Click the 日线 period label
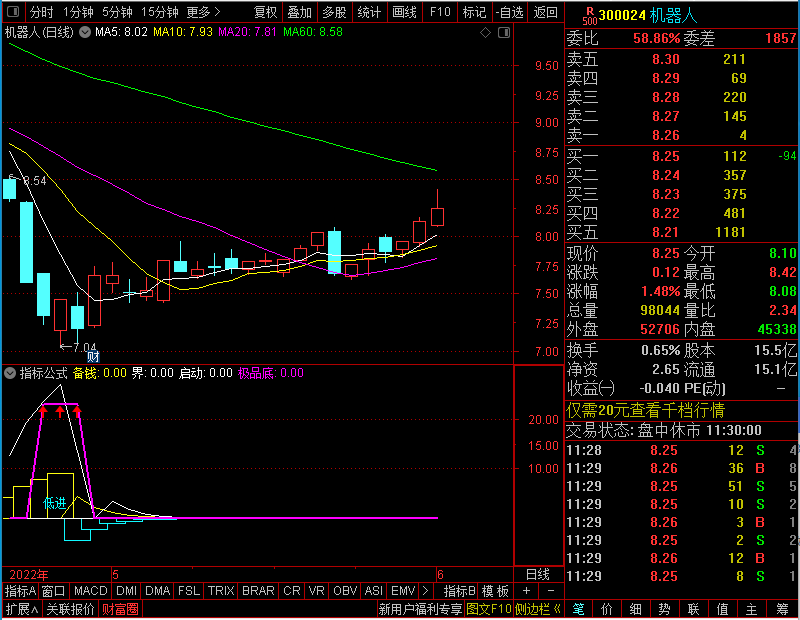Image resolution: width=800 pixels, height=620 pixels. [538, 575]
